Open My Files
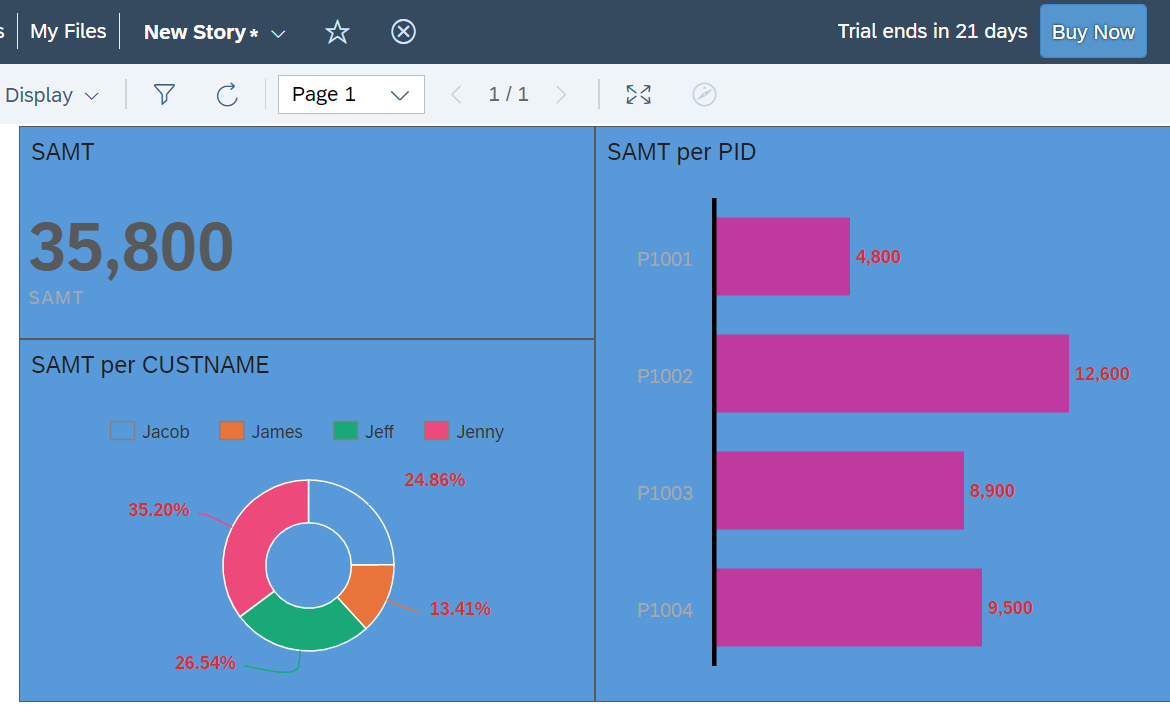Screen dimensions: 1170x708 pyautogui.click(x=68, y=31)
